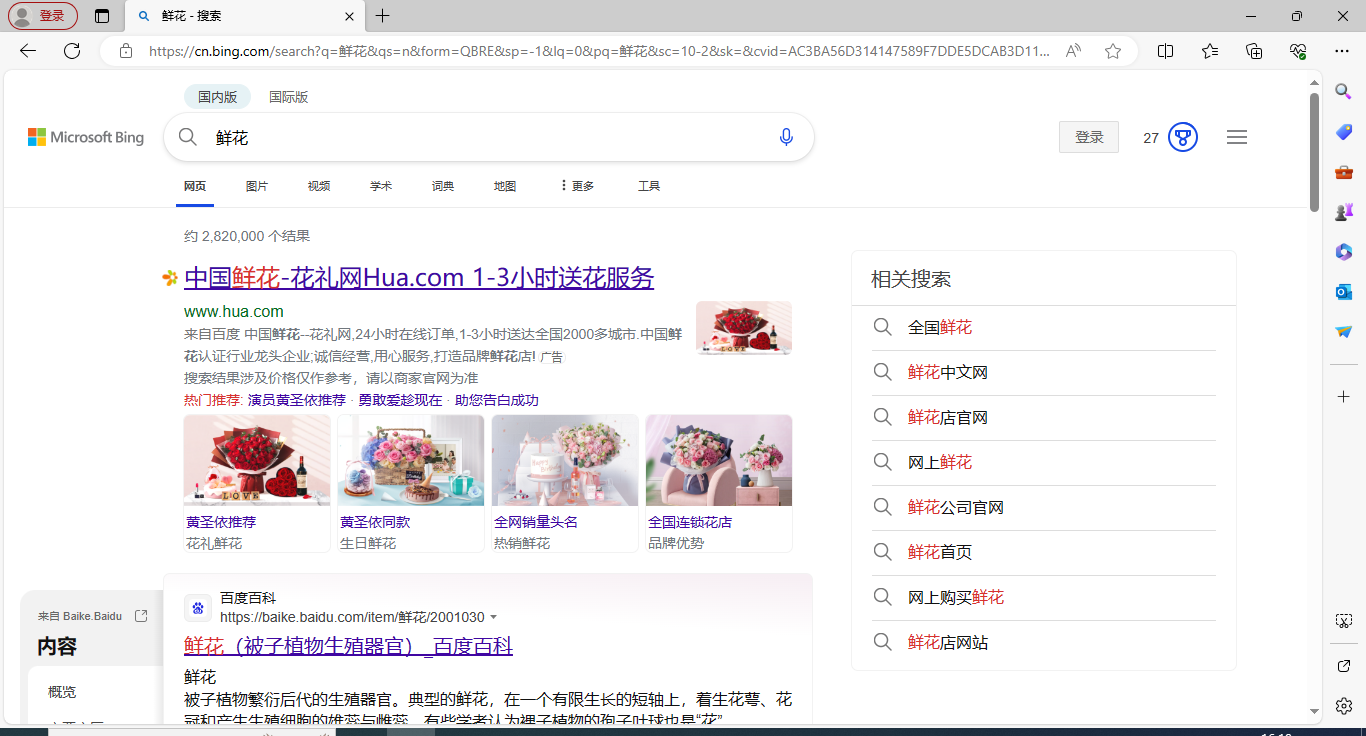Open sidebar Games chess icon
Screen dimensions: 1366x736
click(x=1344, y=212)
